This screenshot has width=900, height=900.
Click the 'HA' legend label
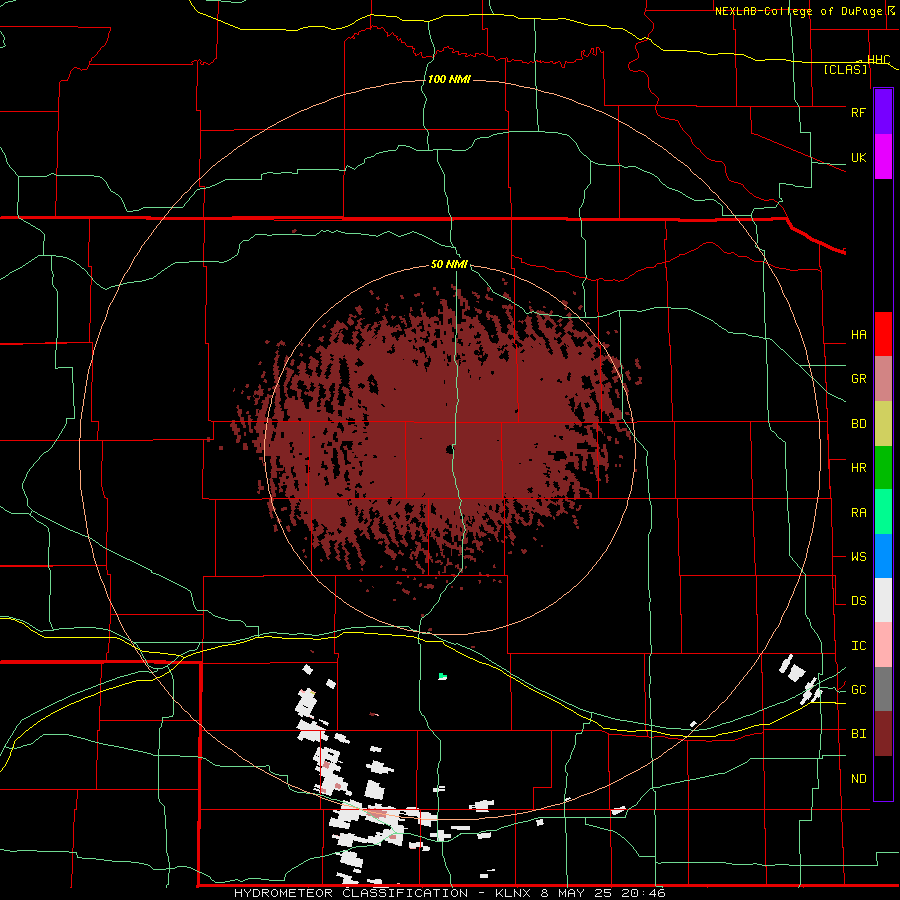[x=858, y=335]
